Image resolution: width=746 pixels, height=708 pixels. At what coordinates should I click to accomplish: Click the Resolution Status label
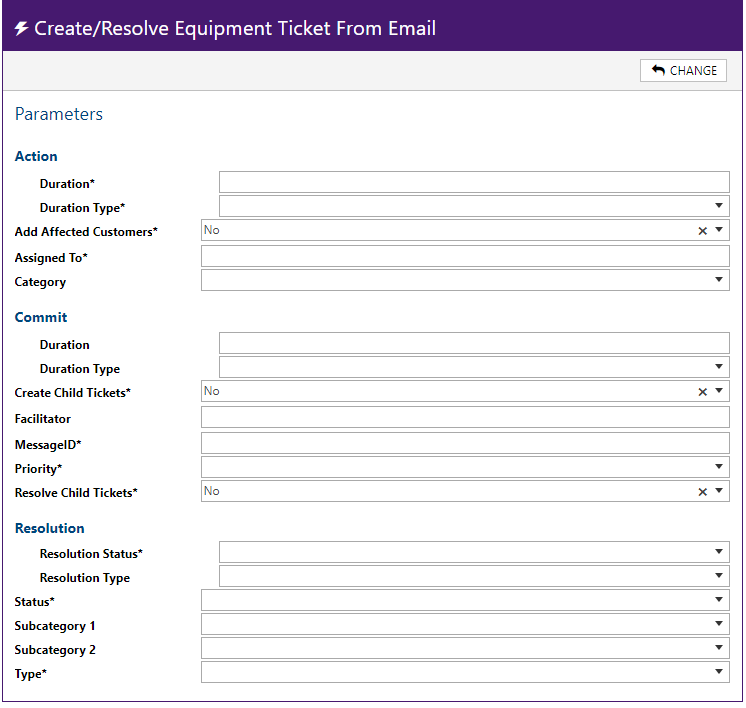coord(91,554)
